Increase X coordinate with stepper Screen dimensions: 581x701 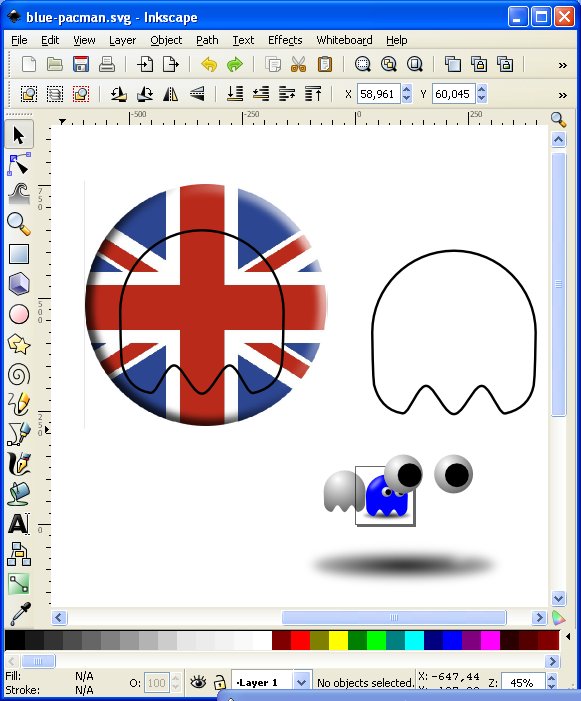click(406, 89)
